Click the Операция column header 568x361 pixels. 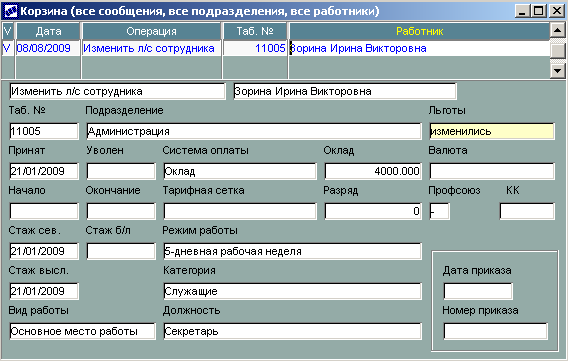point(151,32)
